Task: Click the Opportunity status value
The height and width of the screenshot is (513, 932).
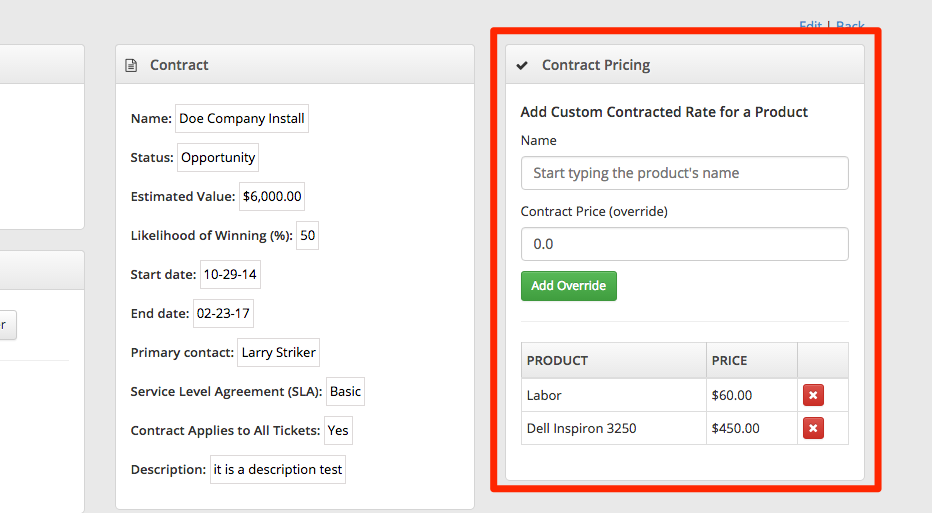Action: point(218,158)
